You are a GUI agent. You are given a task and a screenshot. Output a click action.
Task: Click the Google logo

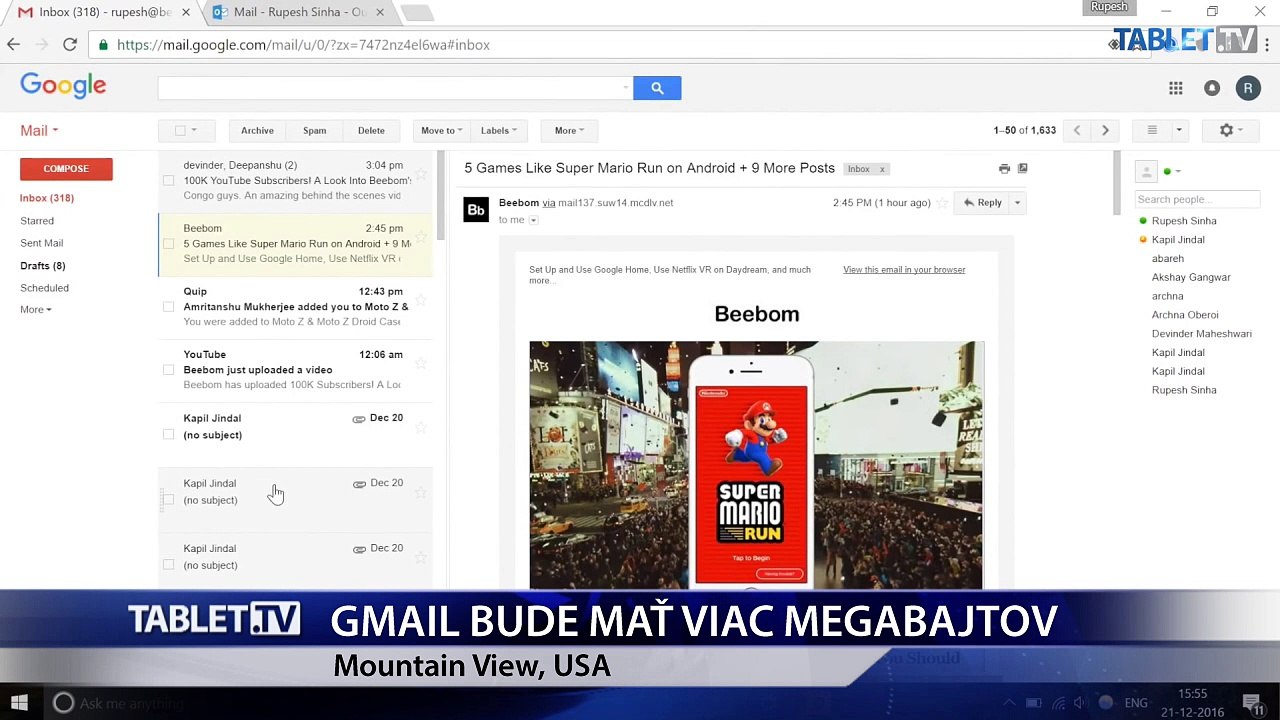click(63, 86)
